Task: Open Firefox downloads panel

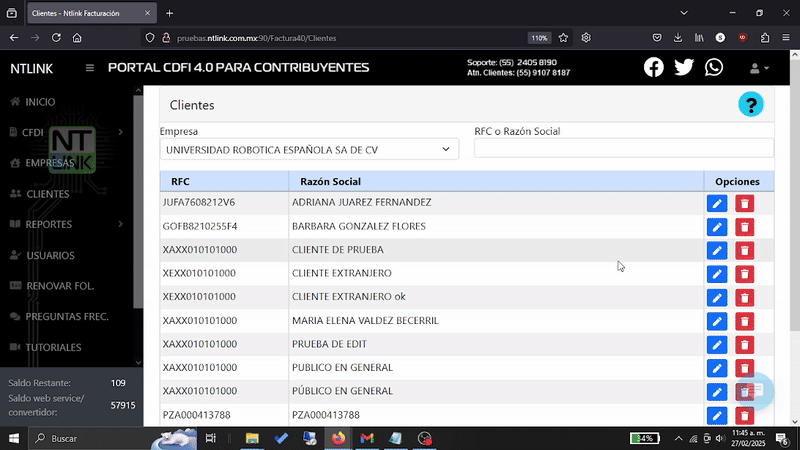Action: (x=678, y=38)
